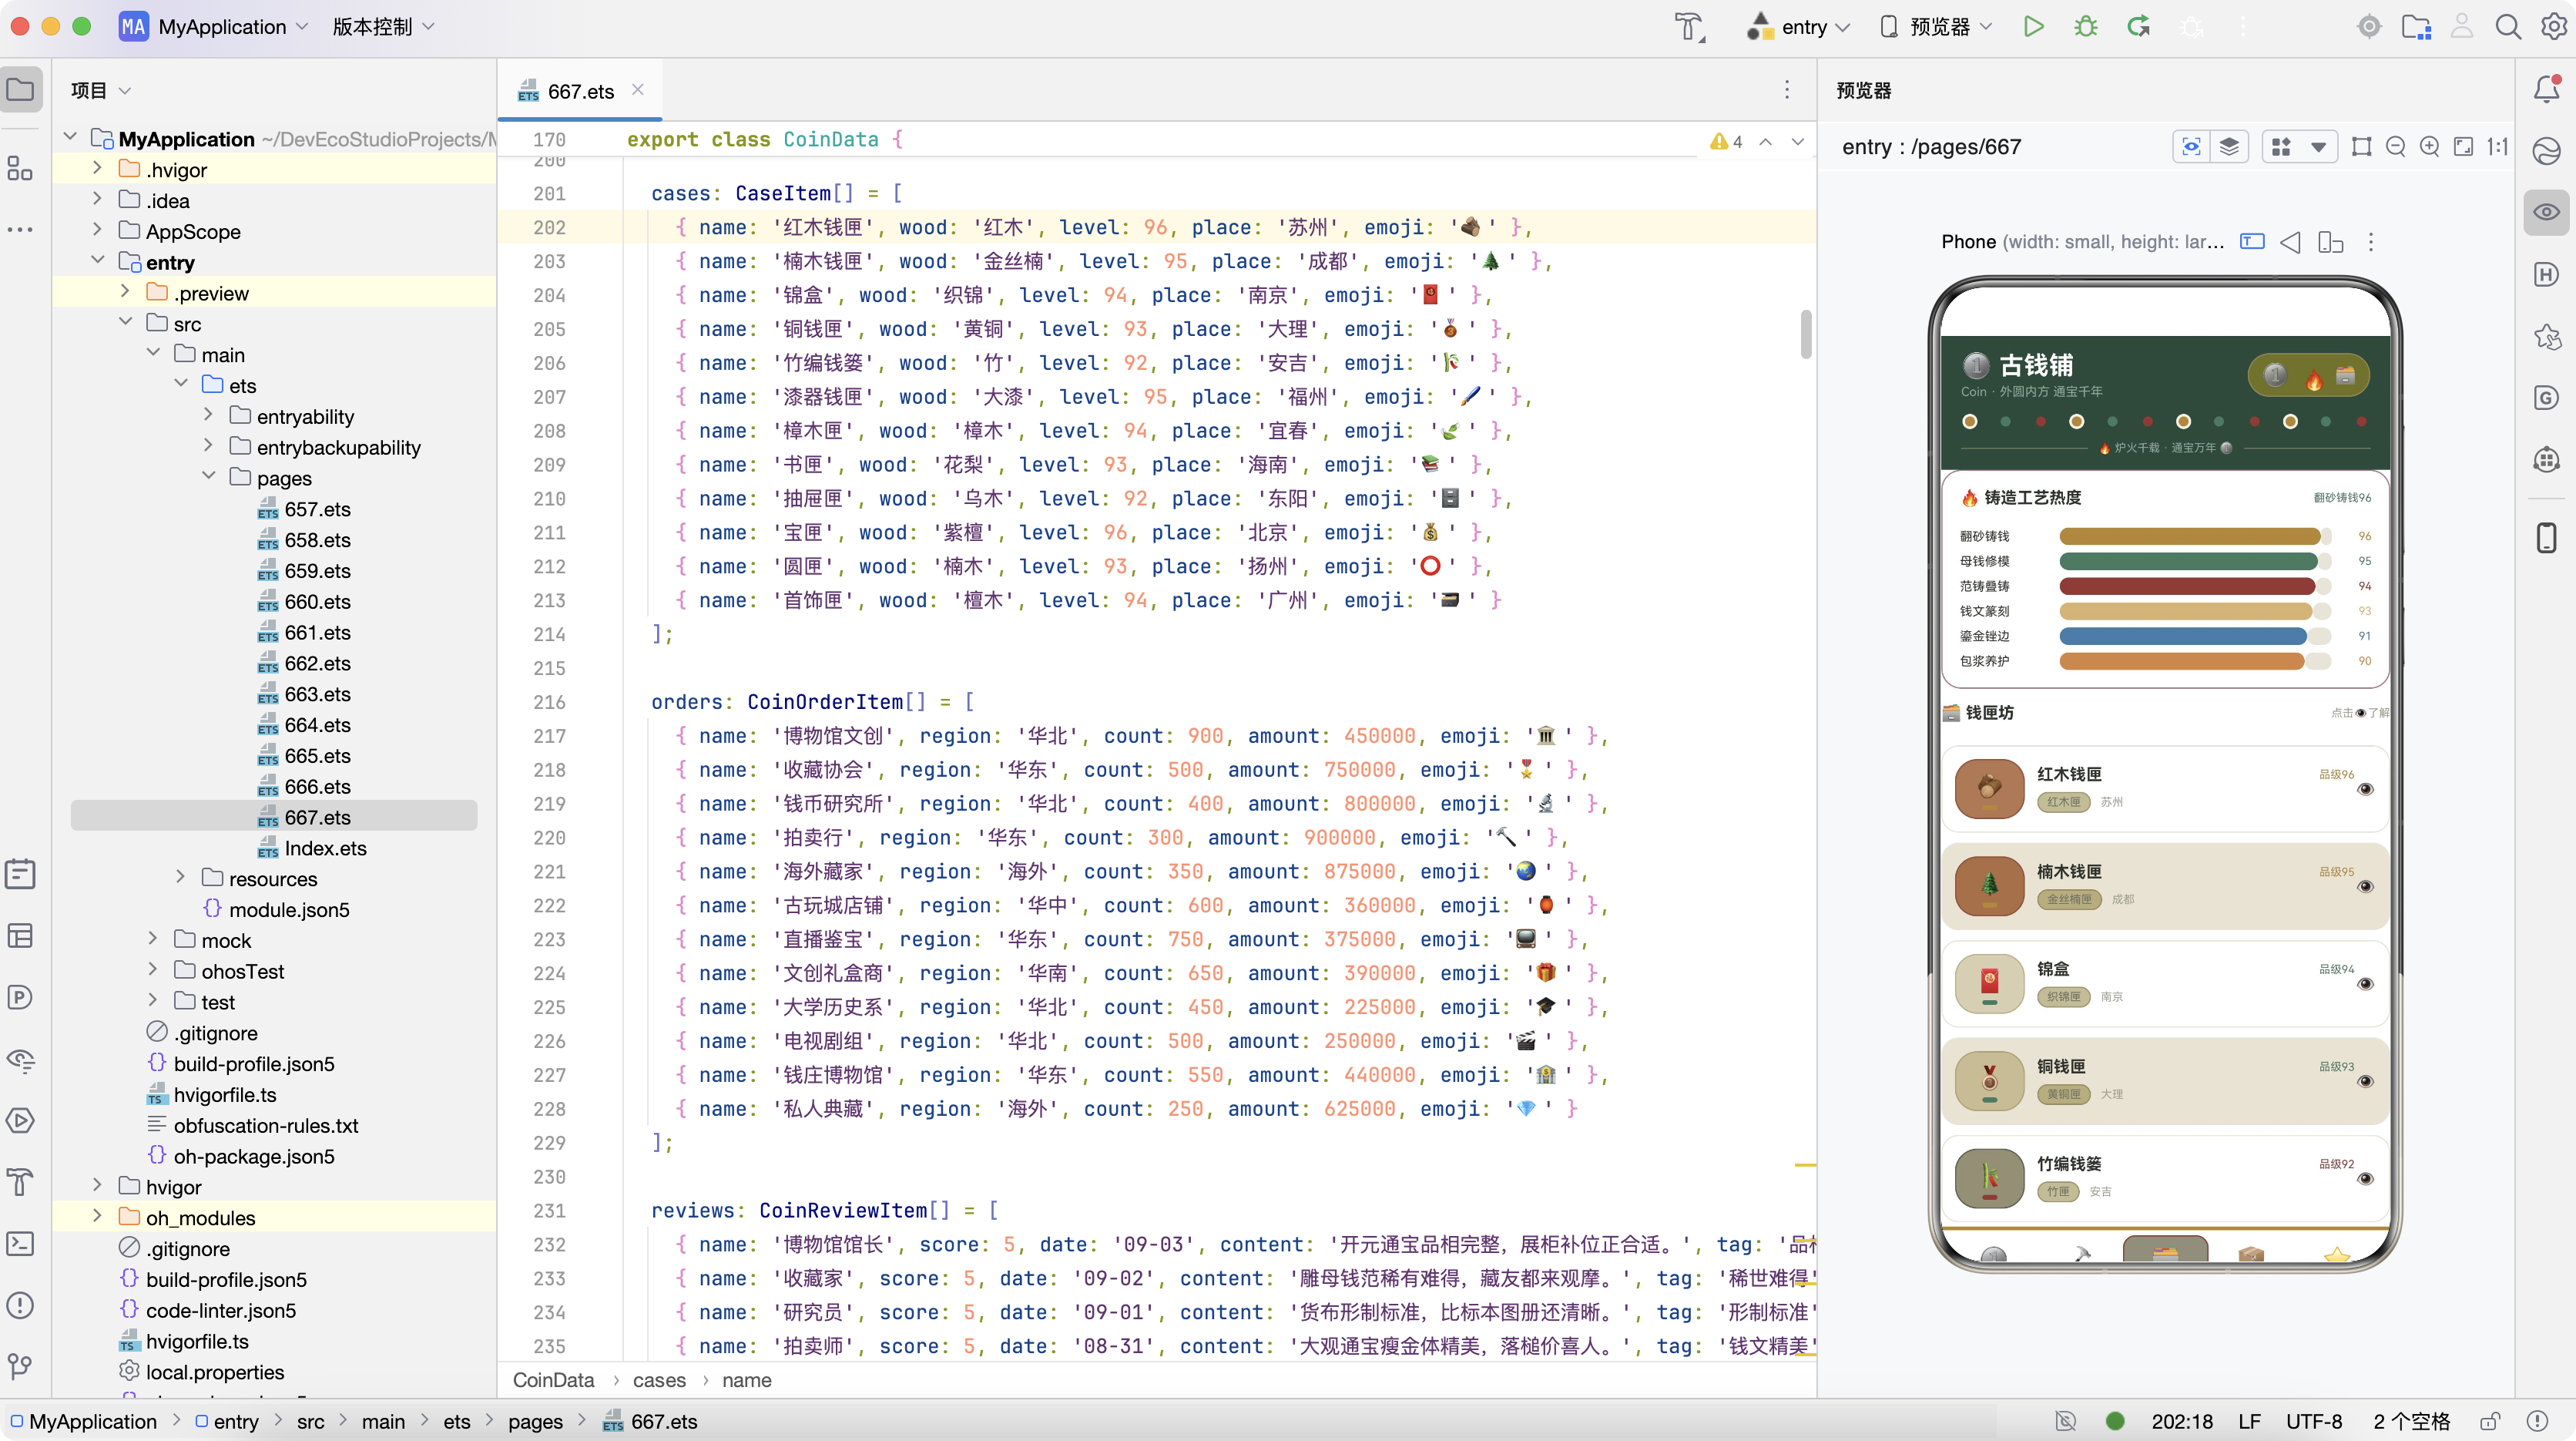This screenshot has width=2576, height=1441.
Task: Open the 2 个空格 indent settings
Action: [x=2412, y=1421]
